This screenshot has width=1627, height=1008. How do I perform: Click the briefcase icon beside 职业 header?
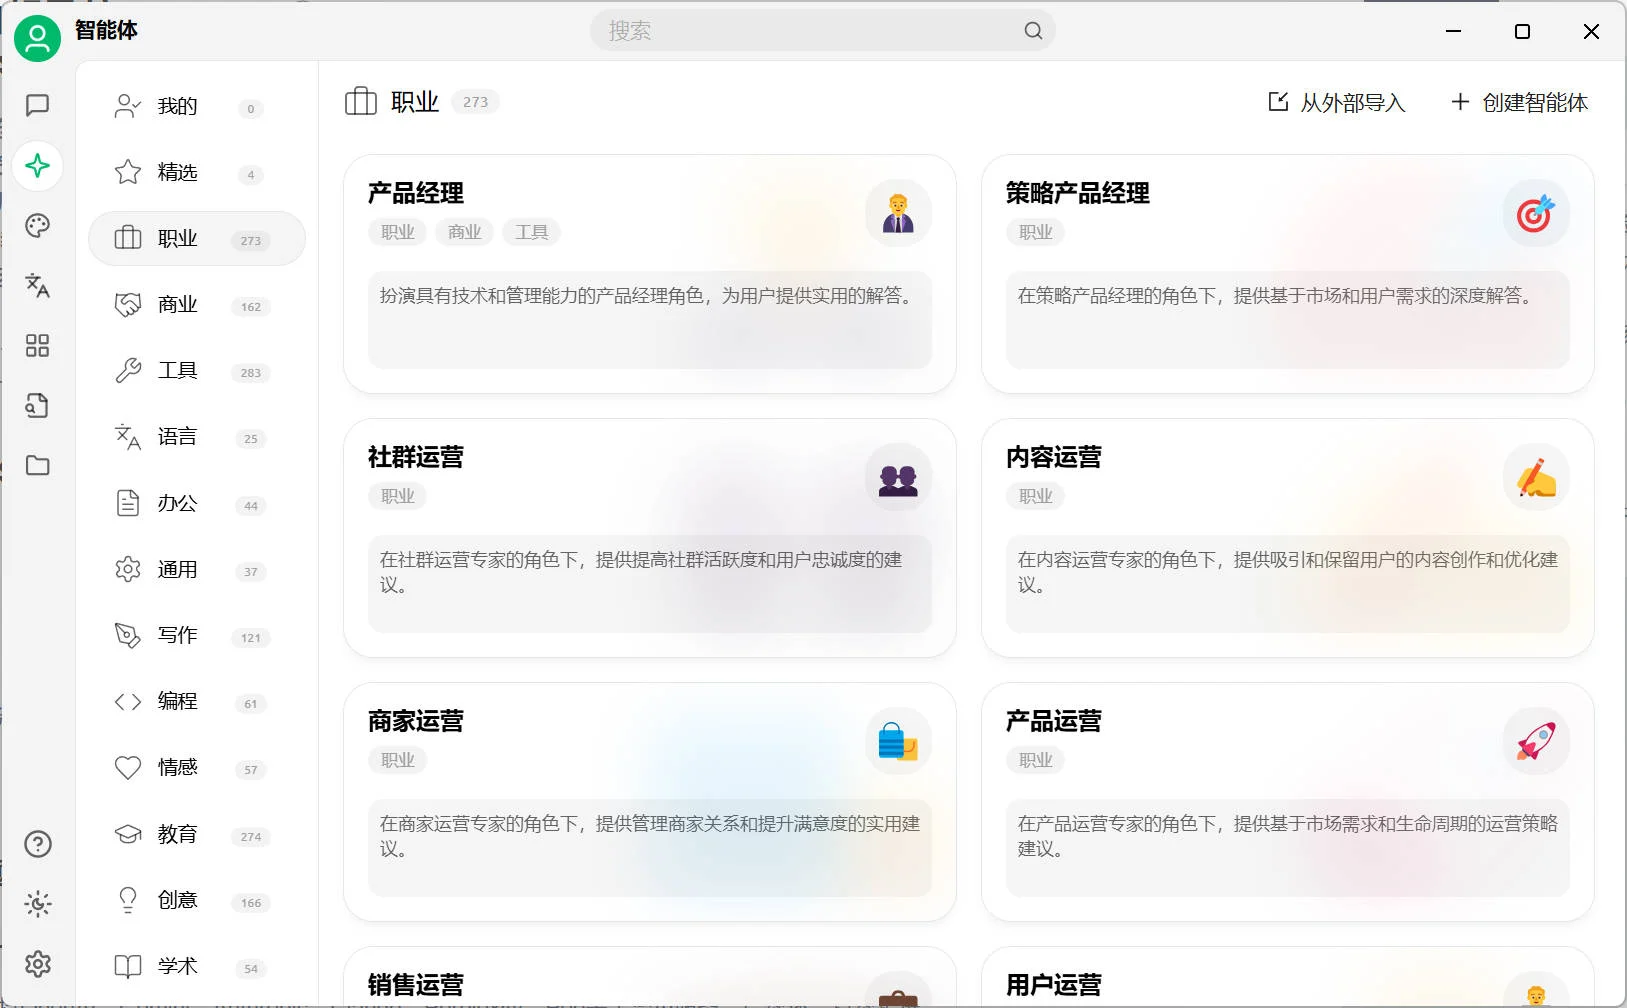tap(361, 101)
